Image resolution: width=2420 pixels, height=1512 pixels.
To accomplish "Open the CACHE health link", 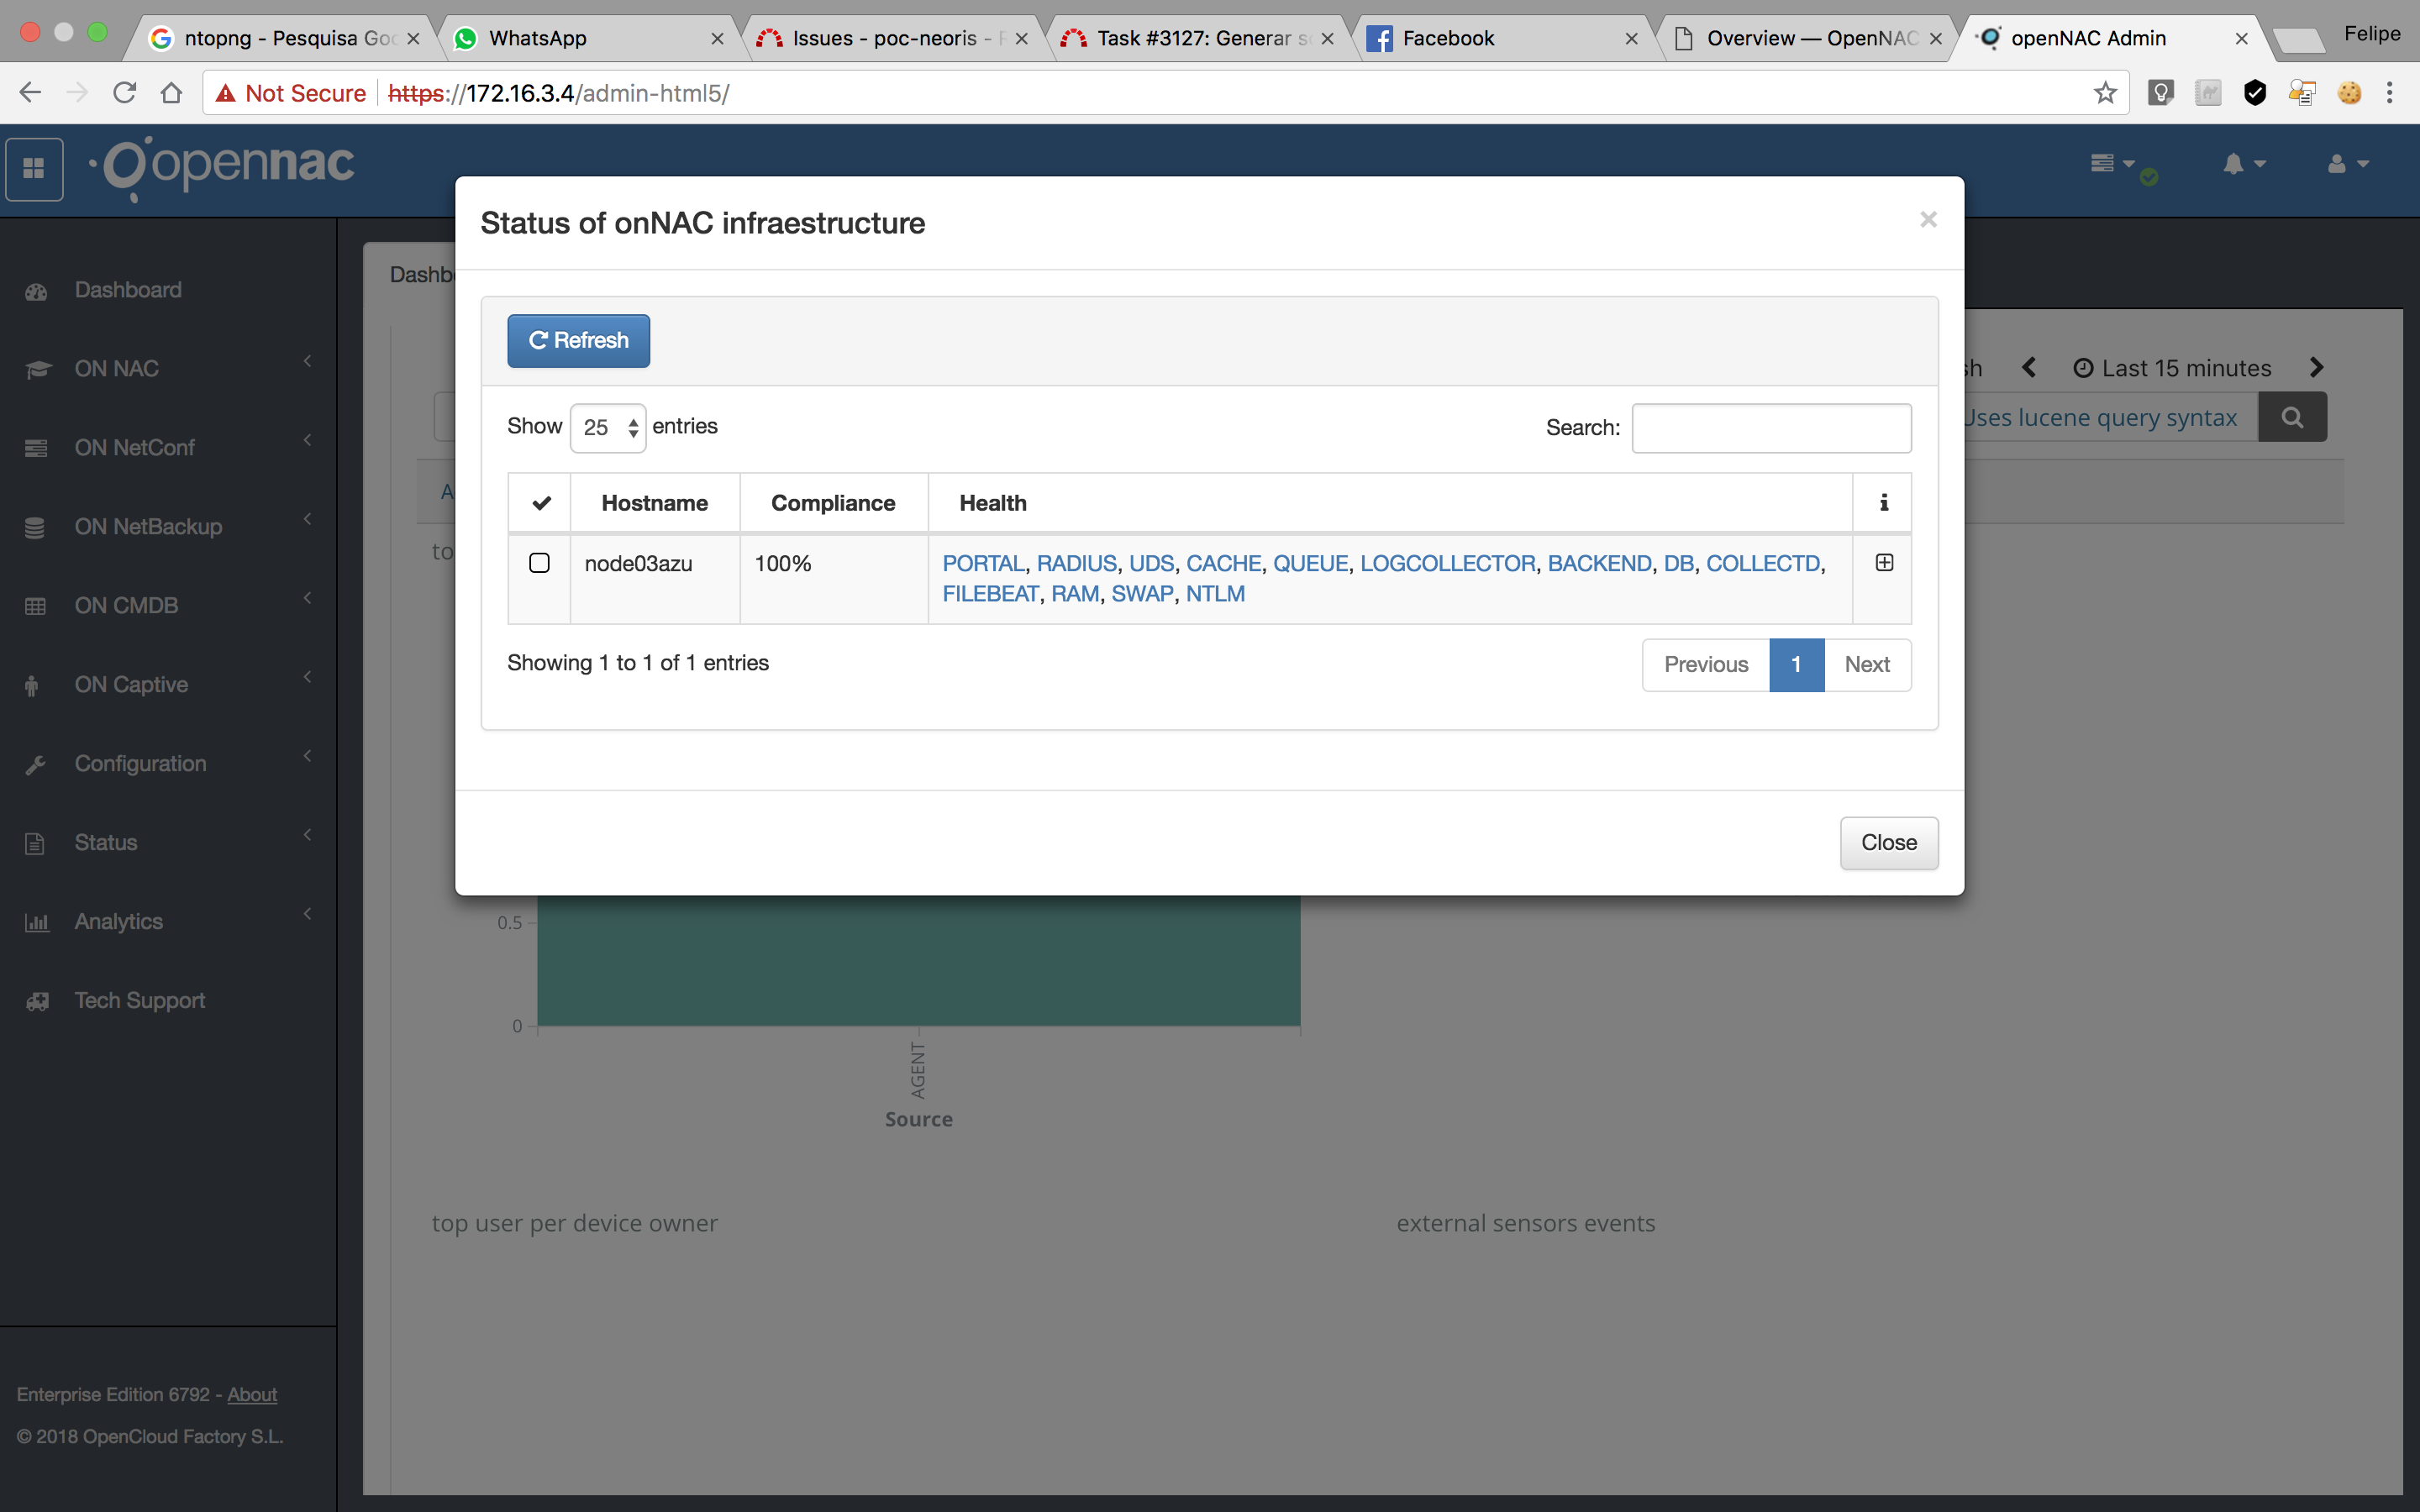I will [x=1223, y=564].
